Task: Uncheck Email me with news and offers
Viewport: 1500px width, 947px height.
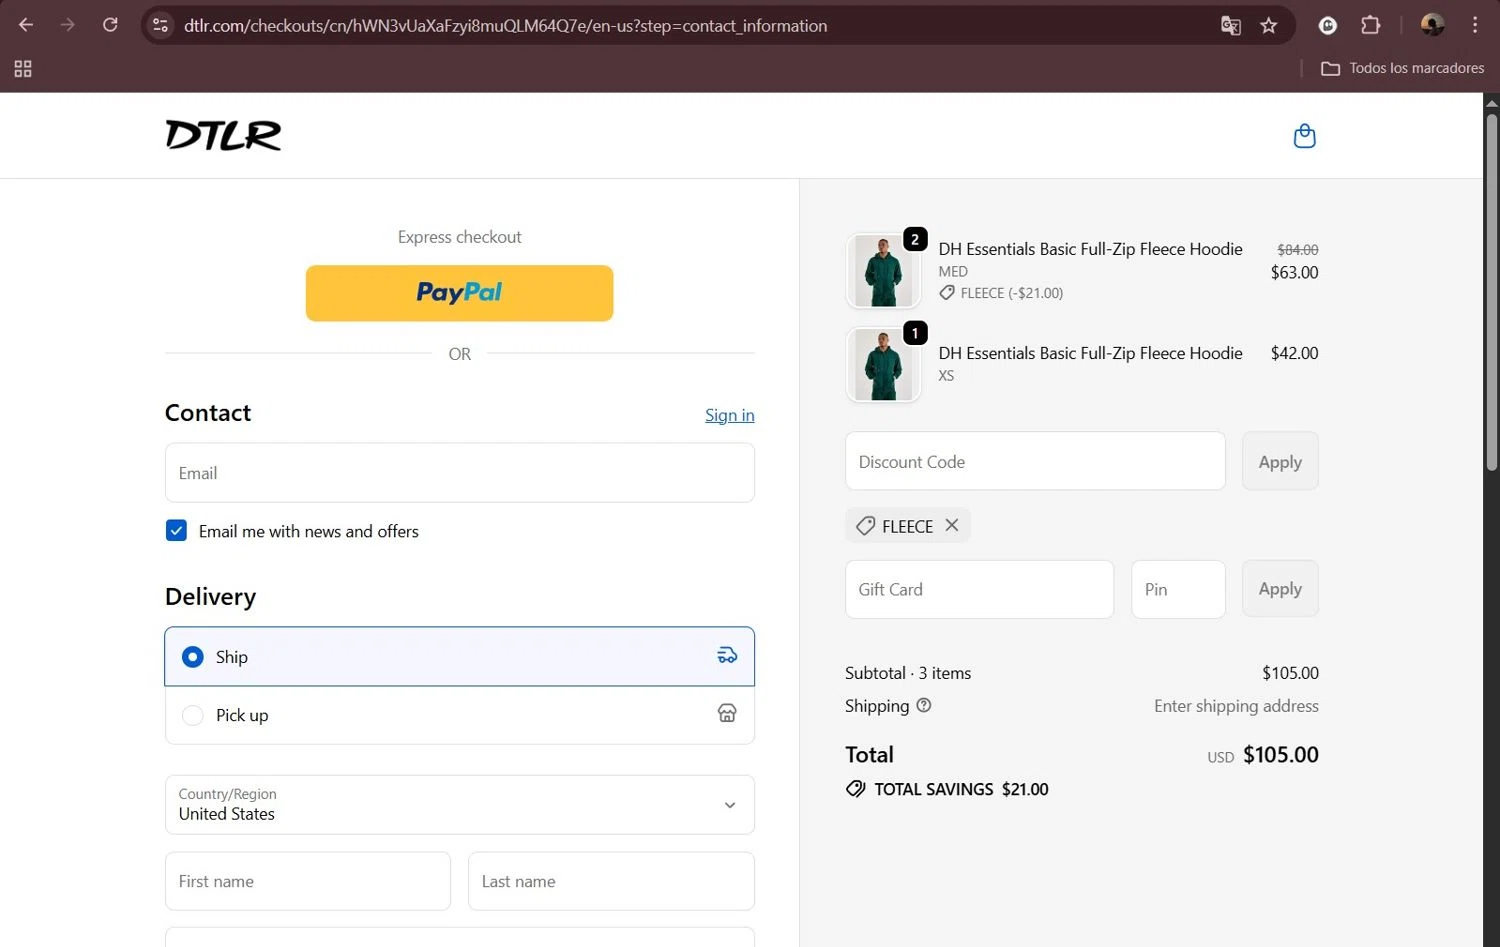Action: pos(176,530)
